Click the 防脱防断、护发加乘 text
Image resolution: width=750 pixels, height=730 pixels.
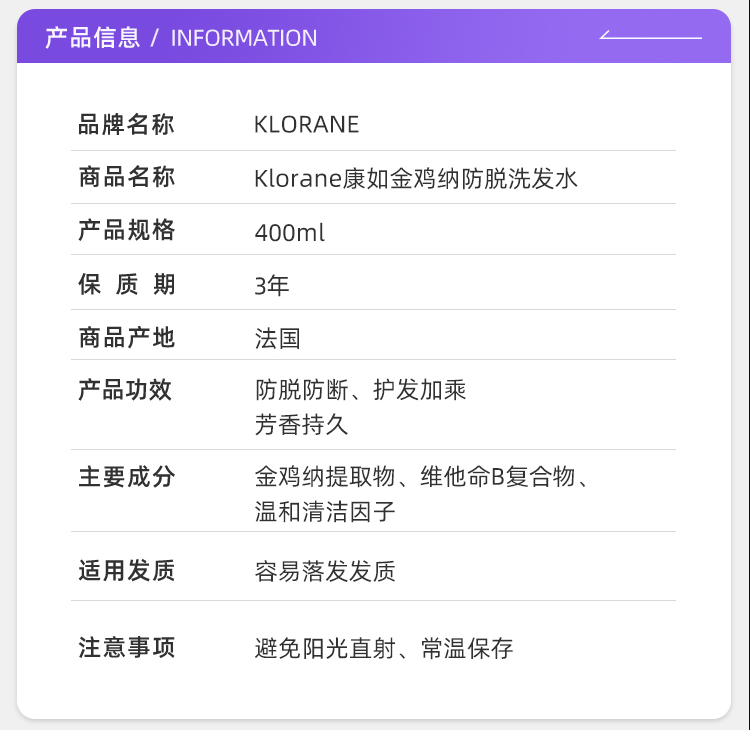(x=360, y=390)
